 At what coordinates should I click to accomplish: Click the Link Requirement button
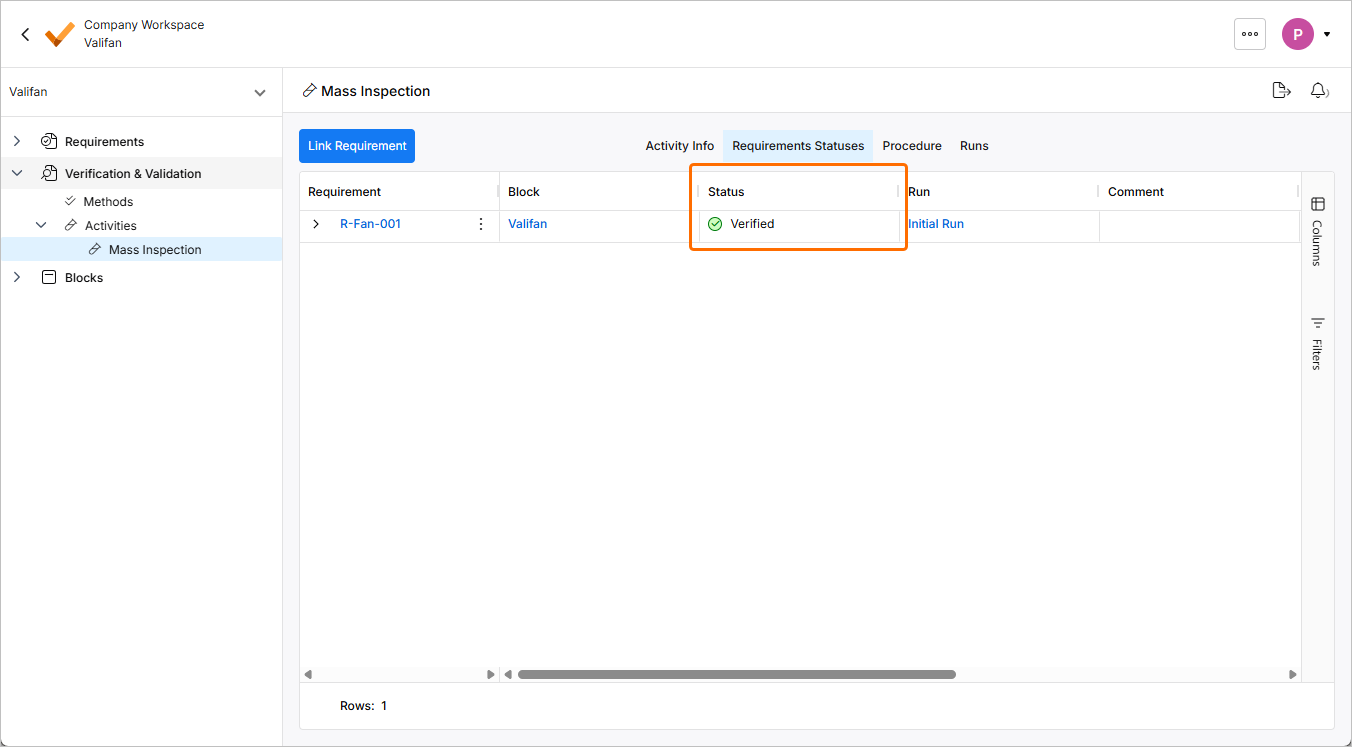pyautogui.click(x=357, y=146)
